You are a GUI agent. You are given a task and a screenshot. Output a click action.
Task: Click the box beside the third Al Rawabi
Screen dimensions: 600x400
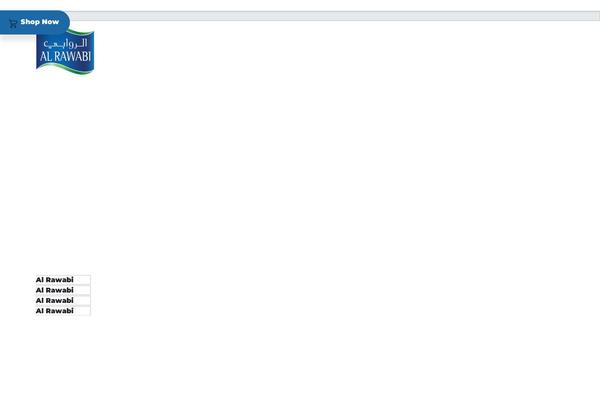(x=83, y=300)
